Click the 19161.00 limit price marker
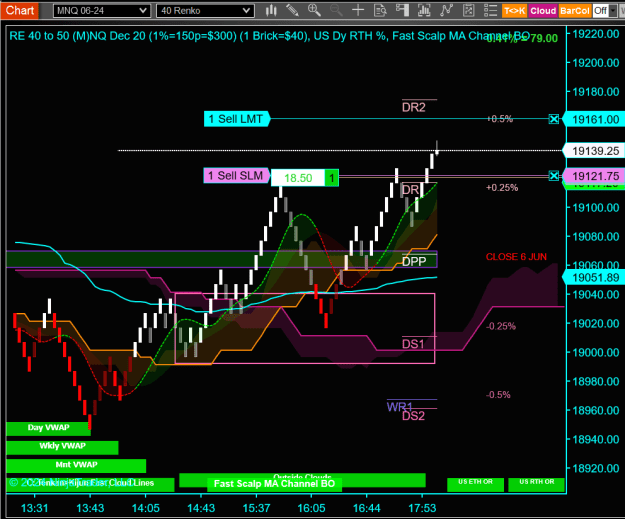 595,119
